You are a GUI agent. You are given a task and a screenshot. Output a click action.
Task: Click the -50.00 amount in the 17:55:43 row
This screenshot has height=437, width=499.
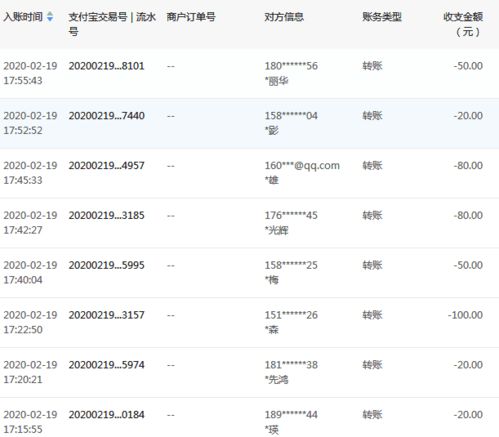point(468,66)
